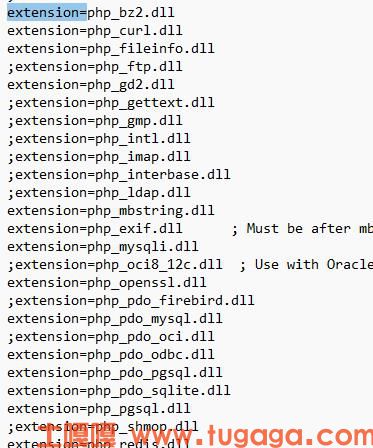Click the commented php_ftp.dll line
373x448 pixels.
pos(95,67)
